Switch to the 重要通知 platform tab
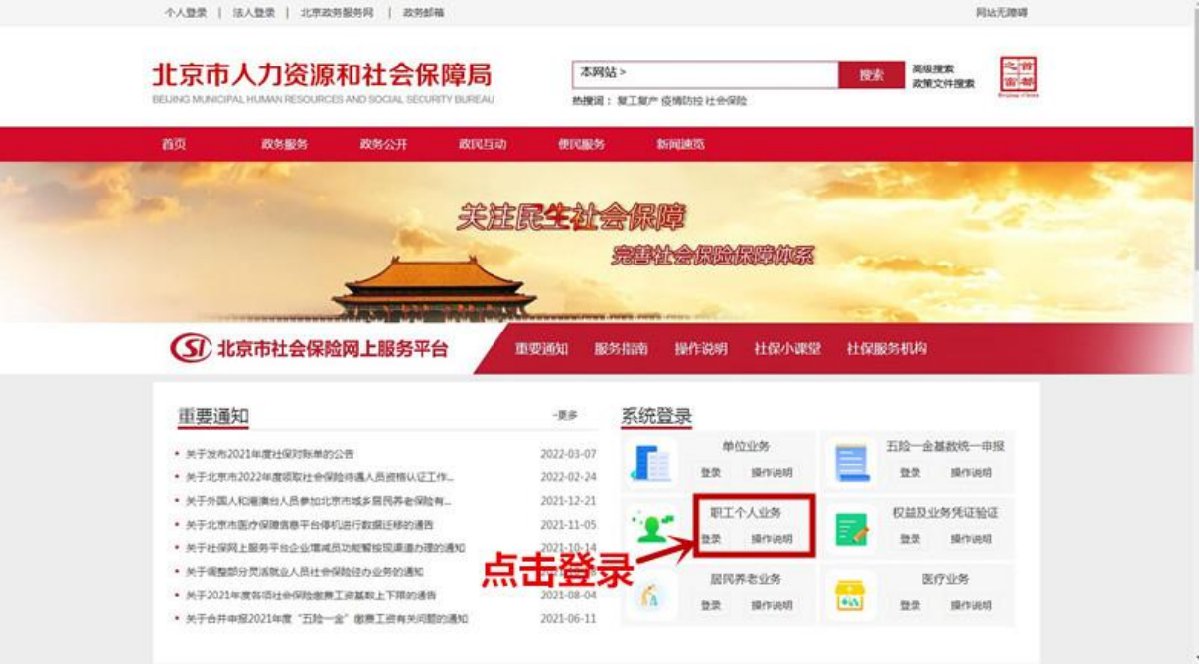Screen dimensions: 1200x664 click(542, 349)
